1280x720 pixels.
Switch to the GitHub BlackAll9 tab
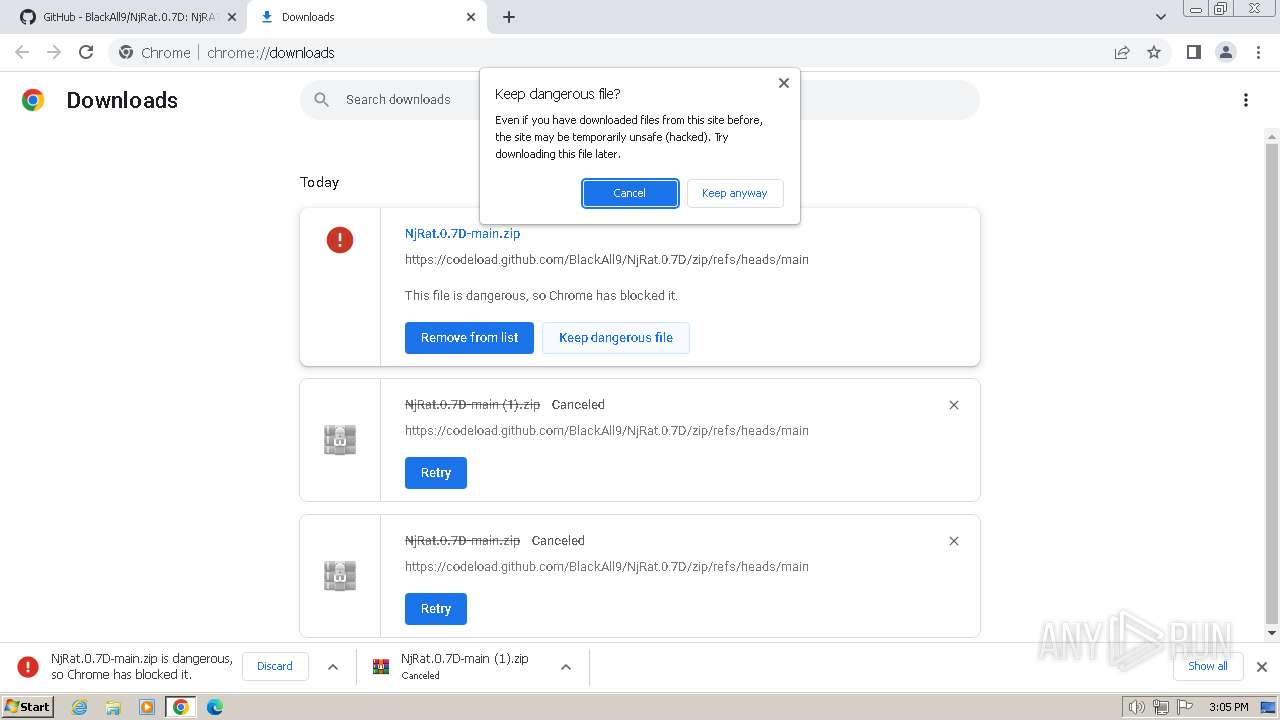point(125,17)
